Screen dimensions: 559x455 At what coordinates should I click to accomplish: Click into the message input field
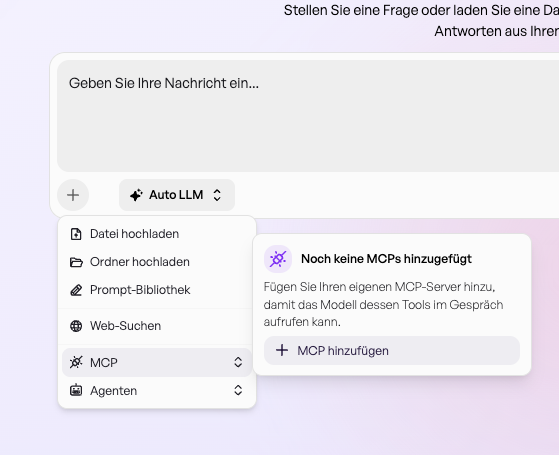[308, 116]
